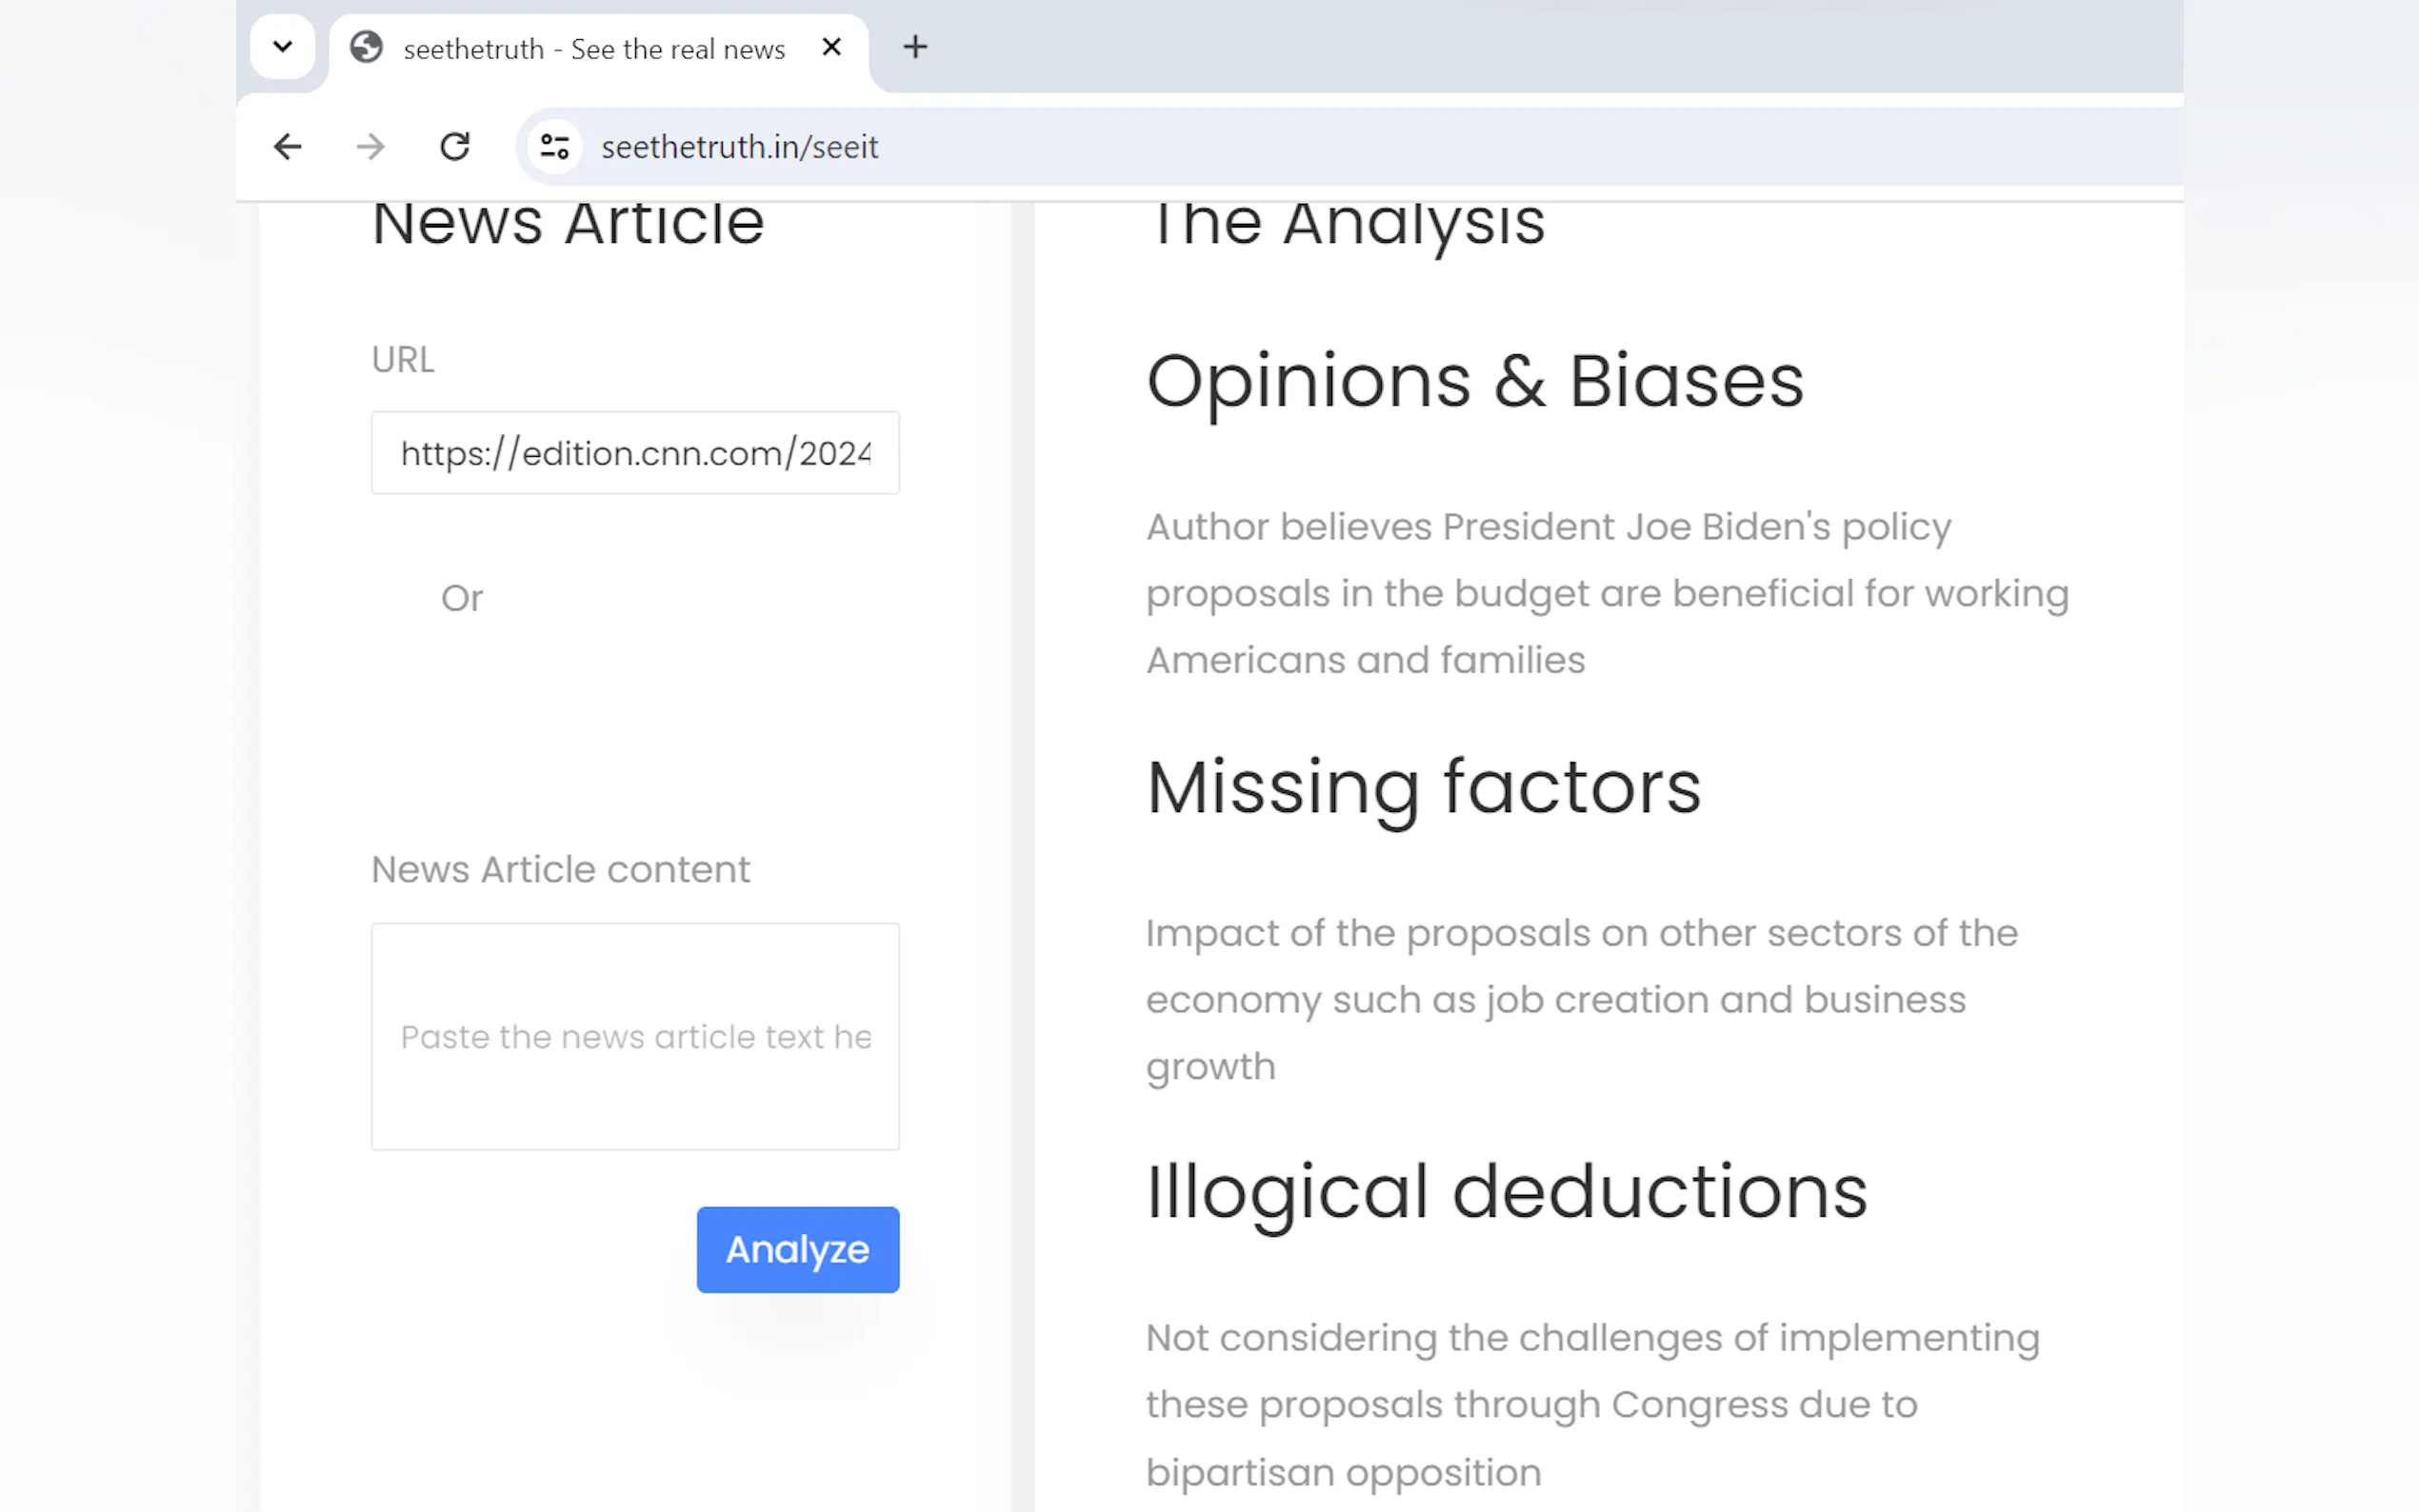
Task: Click the URL field label
Action: (403, 360)
